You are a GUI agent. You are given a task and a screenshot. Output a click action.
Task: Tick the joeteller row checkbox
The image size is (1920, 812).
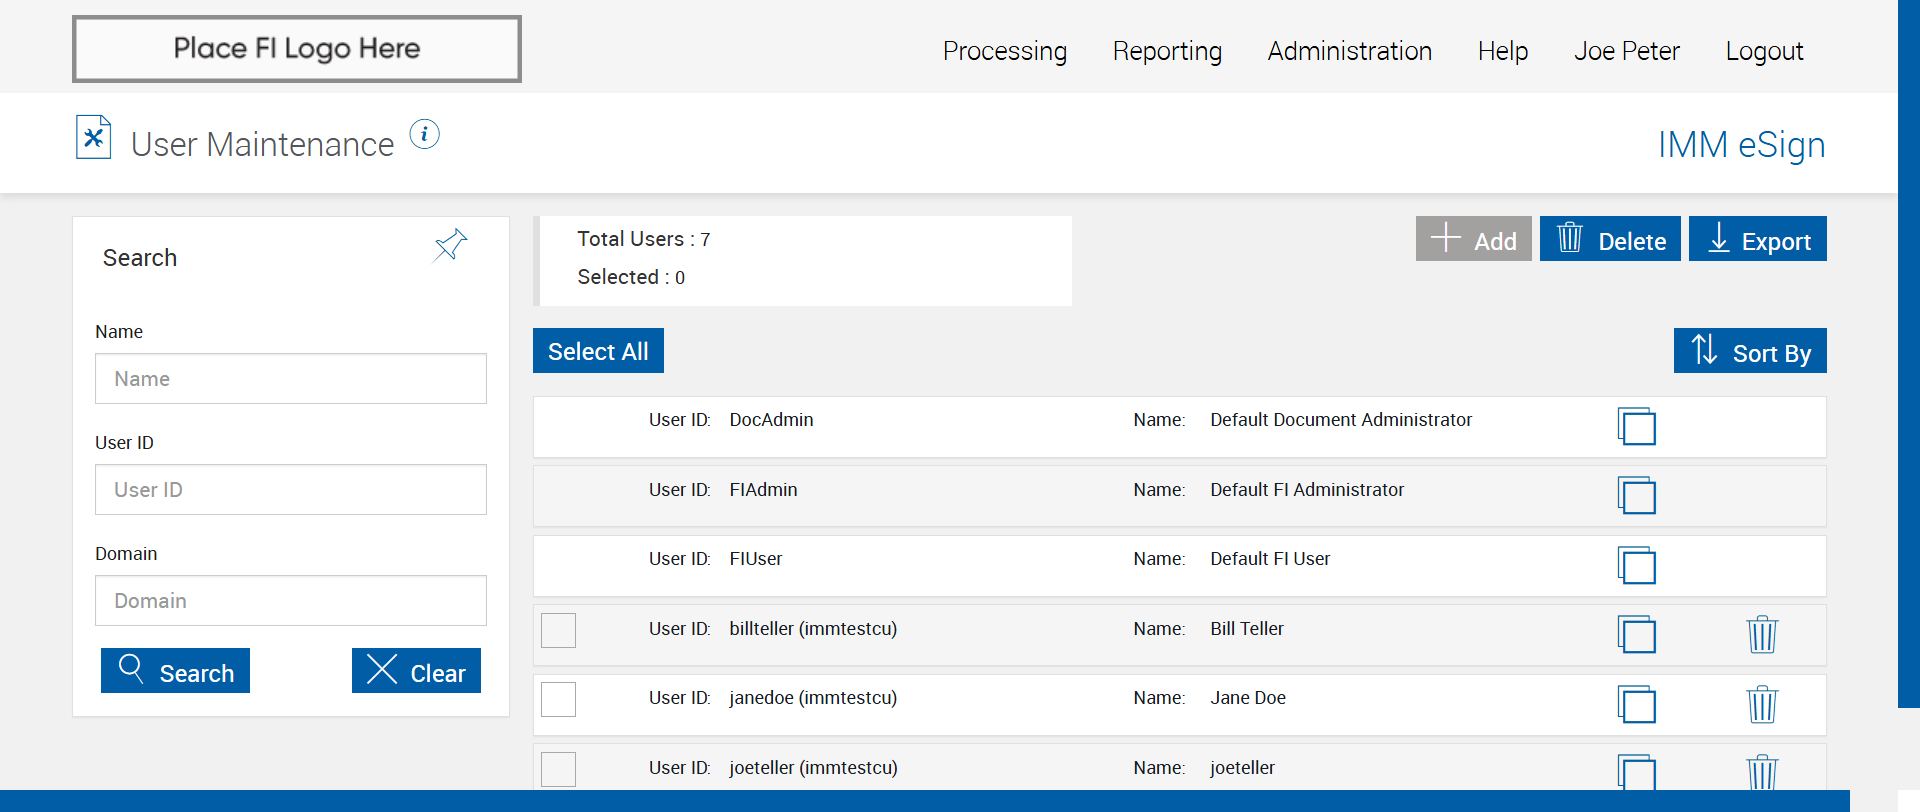(558, 769)
